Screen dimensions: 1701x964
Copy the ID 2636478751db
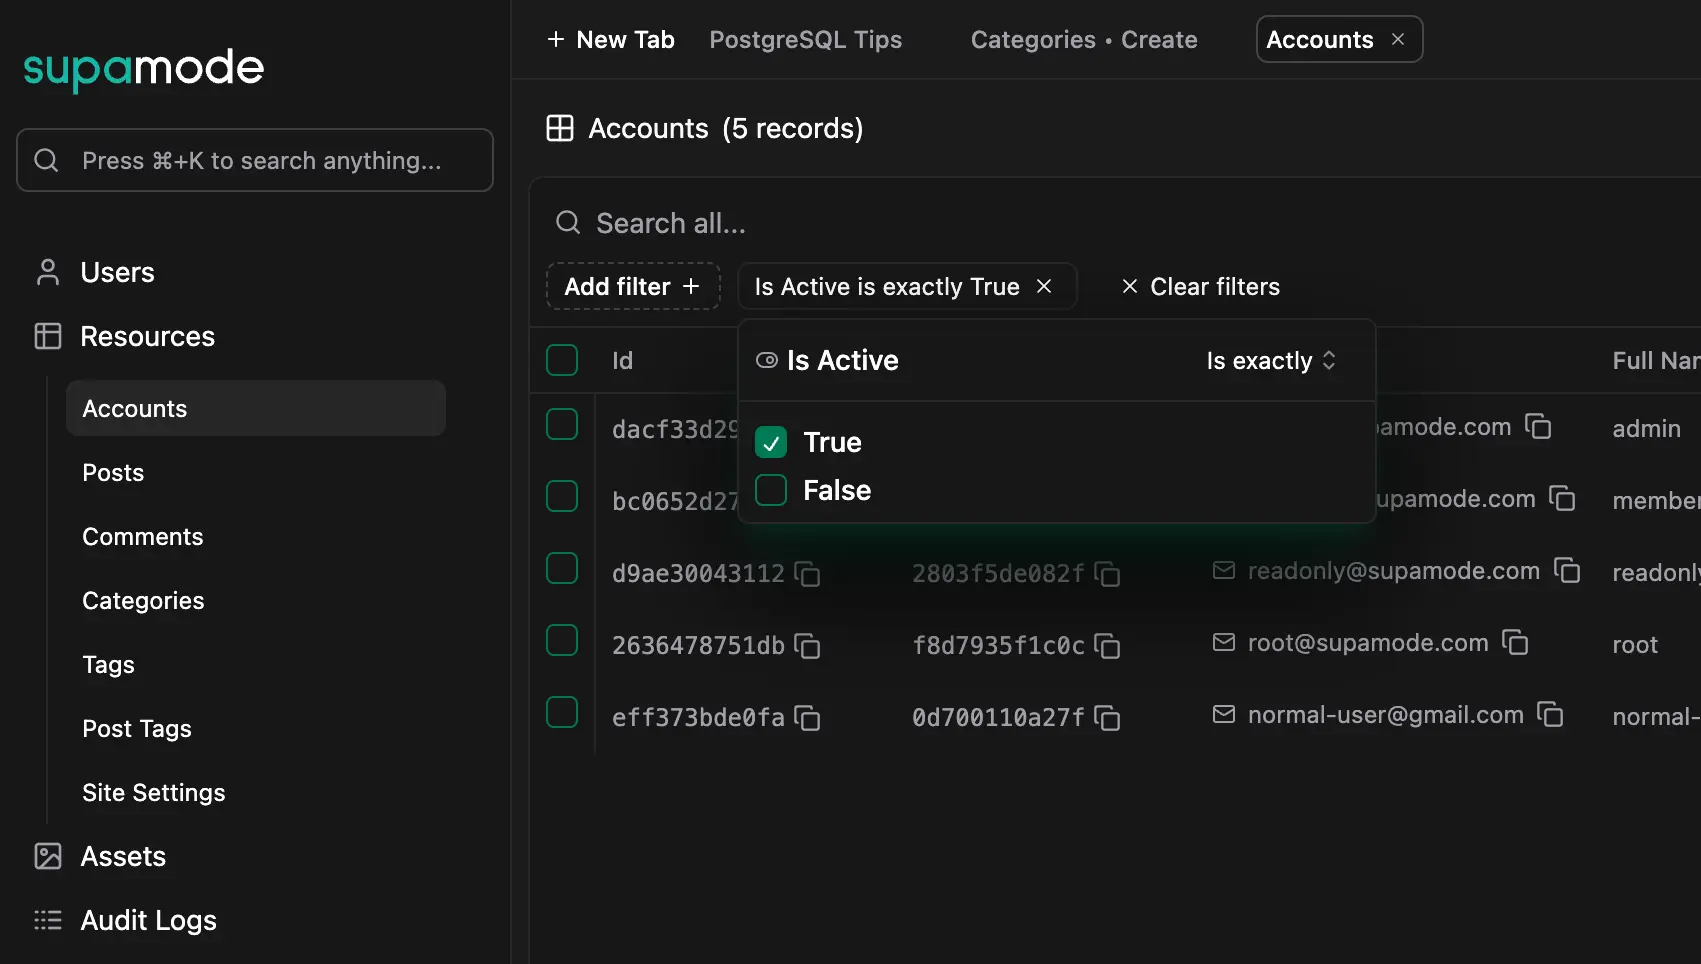tap(807, 646)
